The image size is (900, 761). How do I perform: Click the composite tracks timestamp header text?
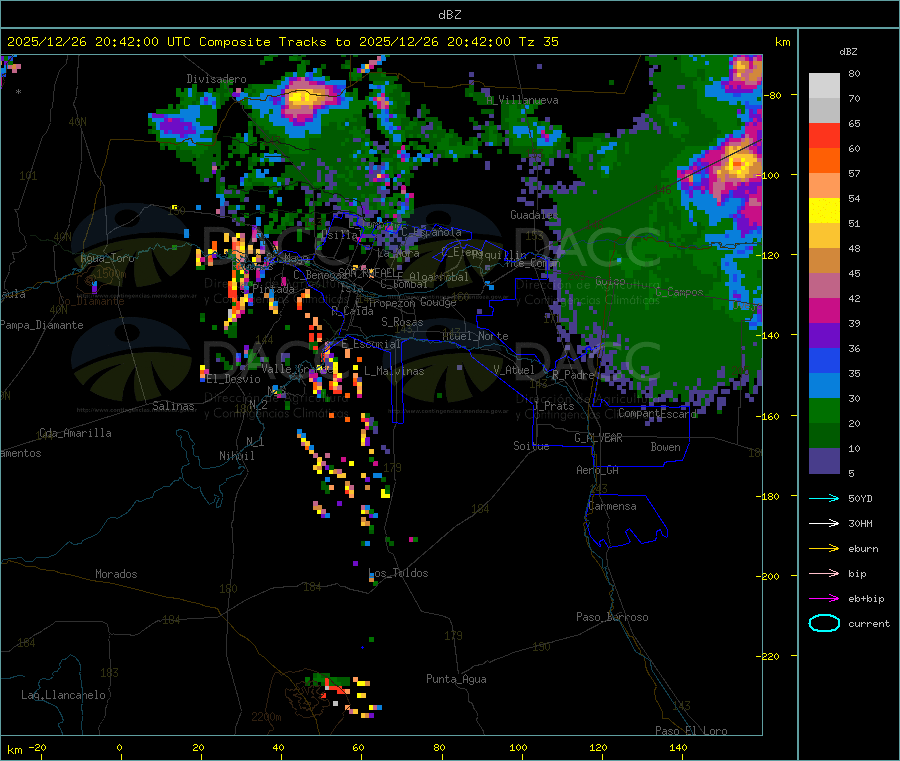(282, 42)
